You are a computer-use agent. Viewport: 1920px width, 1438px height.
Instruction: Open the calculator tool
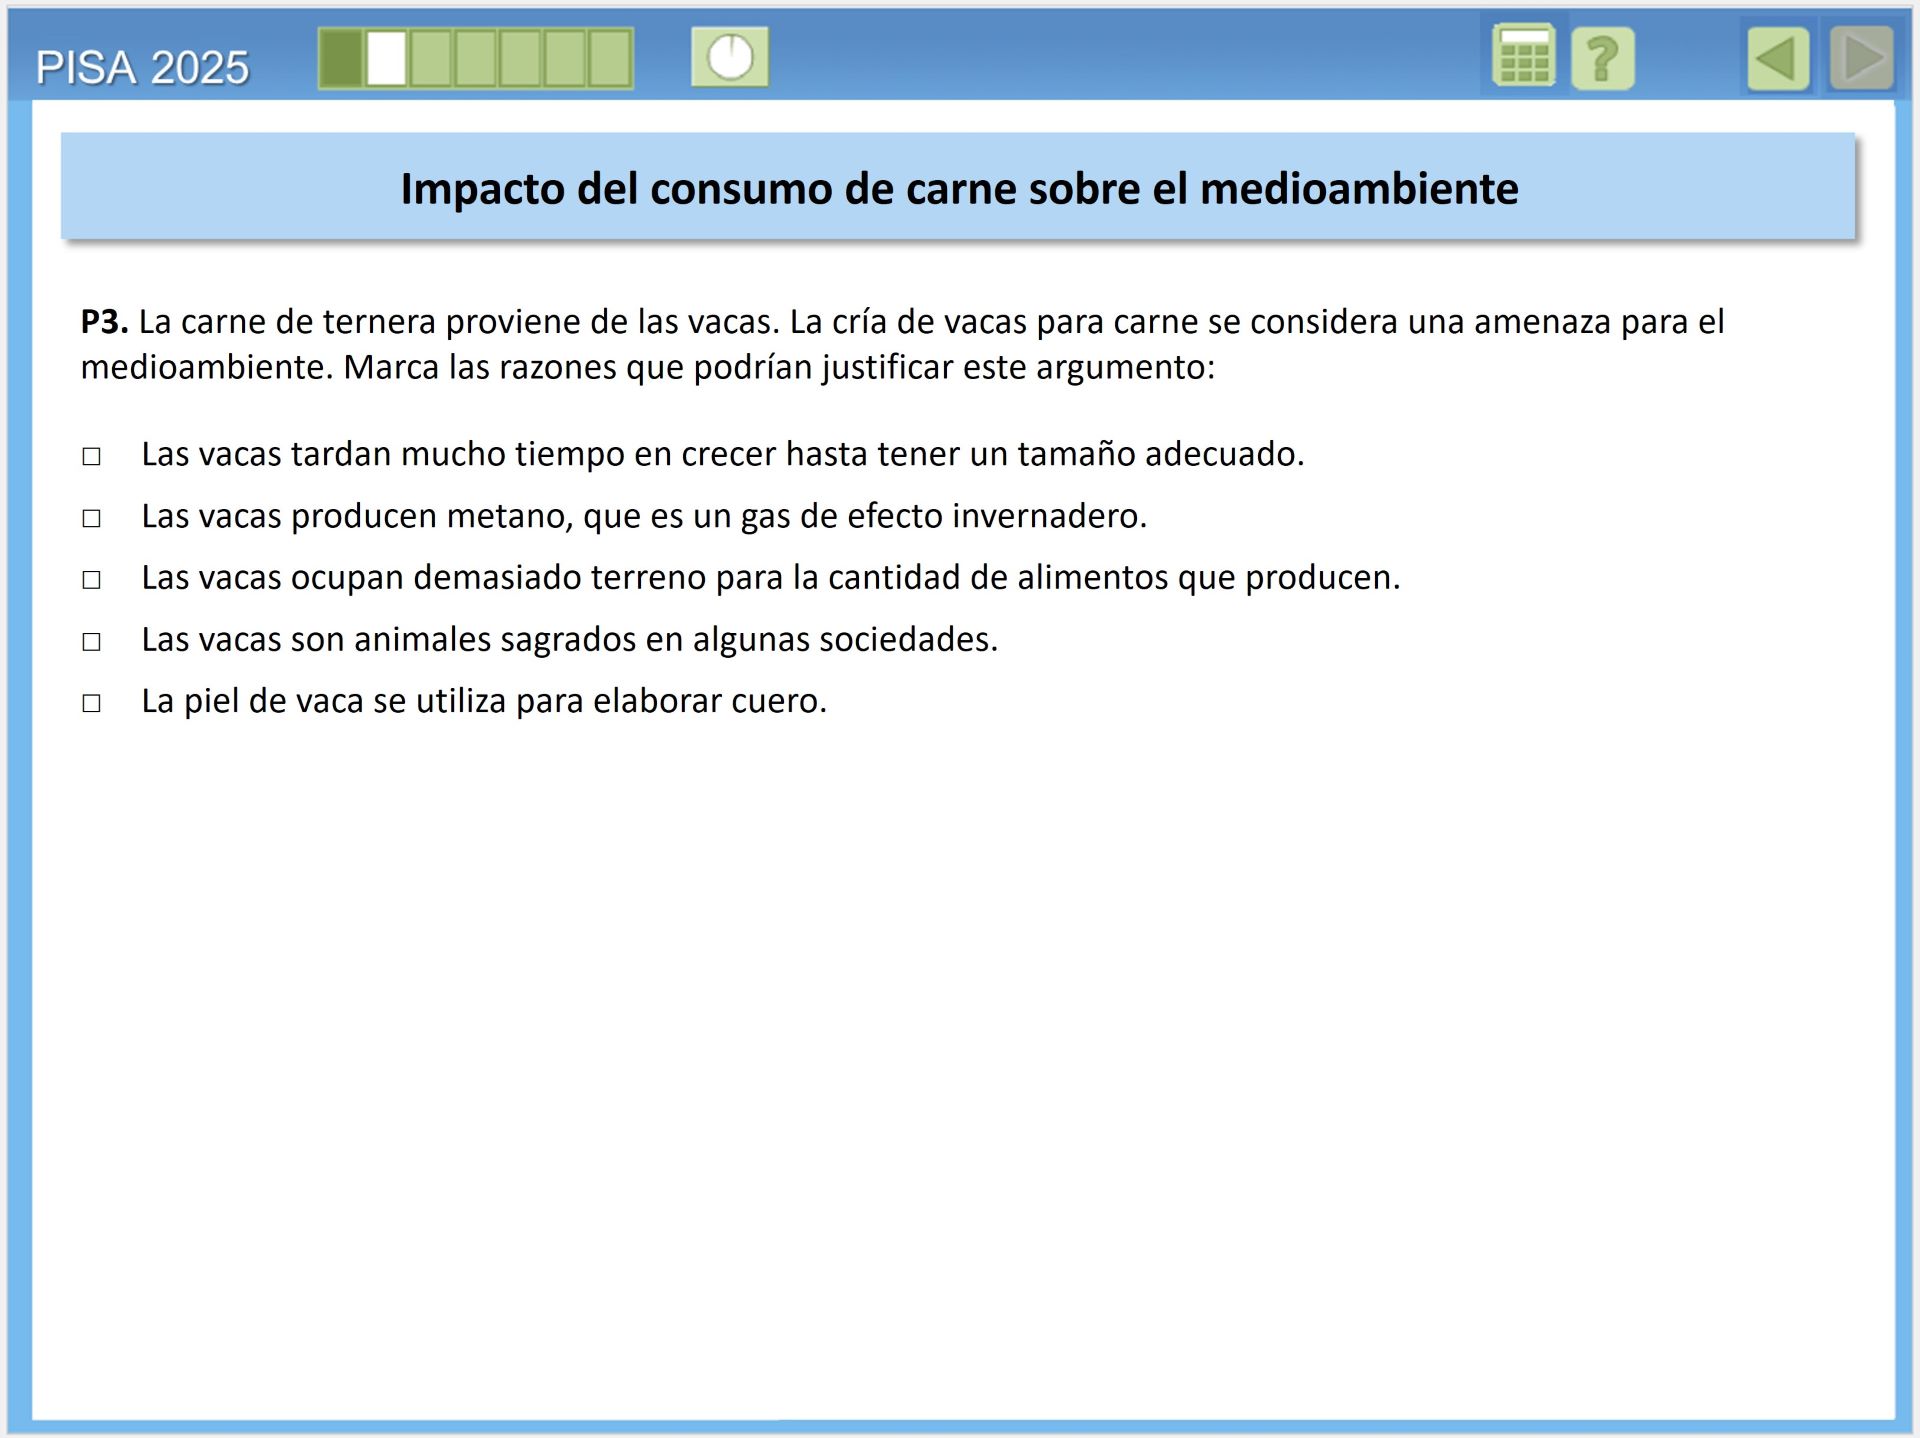click(1523, 58)
